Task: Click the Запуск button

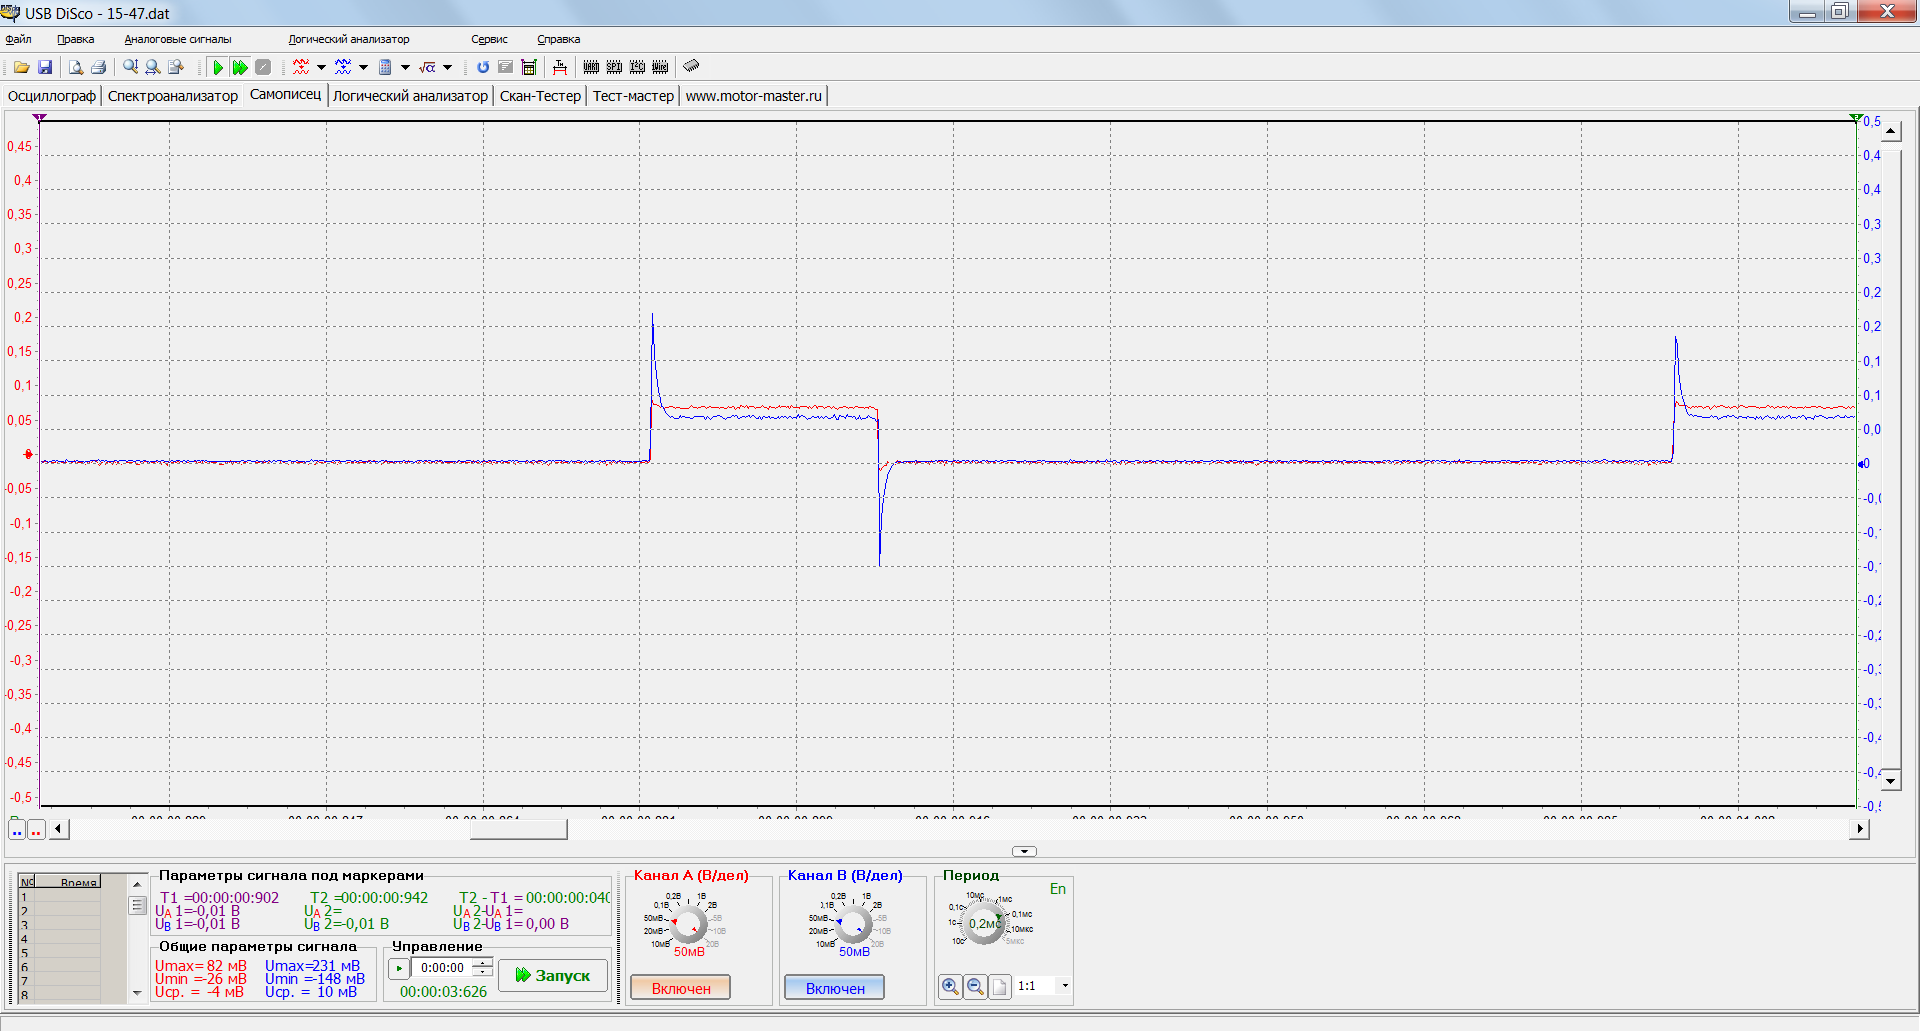Action: (553, 975)
